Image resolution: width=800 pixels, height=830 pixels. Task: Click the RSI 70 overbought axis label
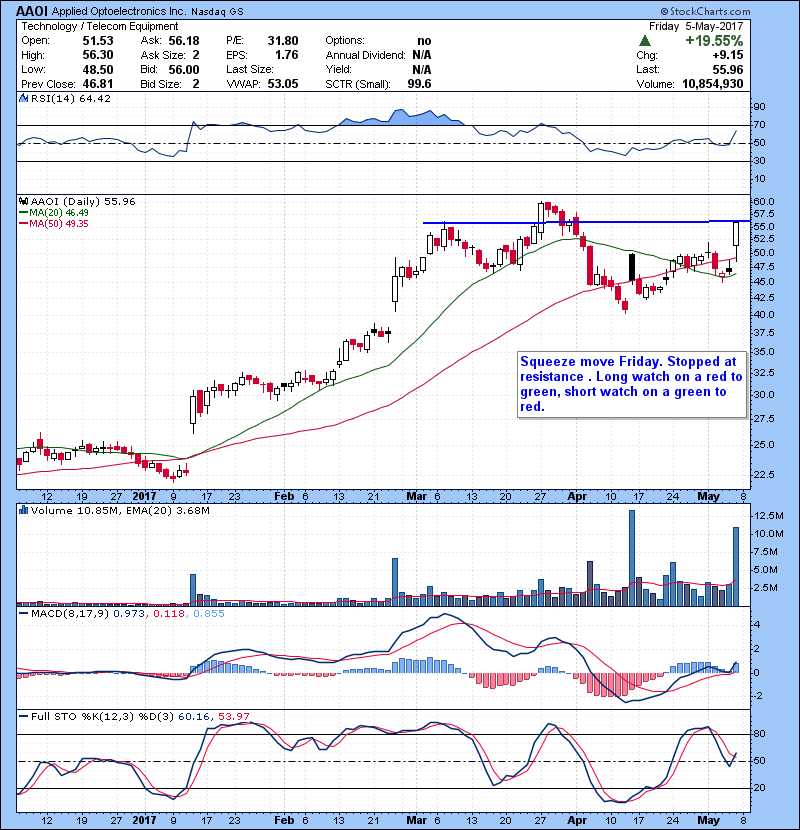pyautogui.click(x=759, y=125)
